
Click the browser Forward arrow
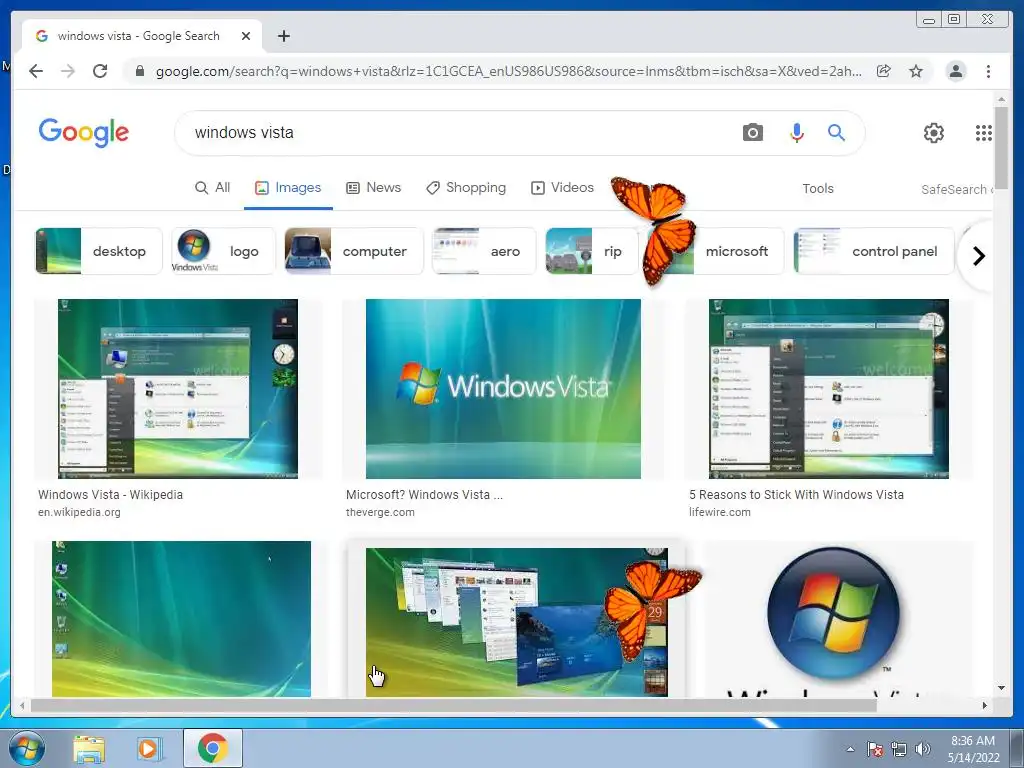click(68, 71)
